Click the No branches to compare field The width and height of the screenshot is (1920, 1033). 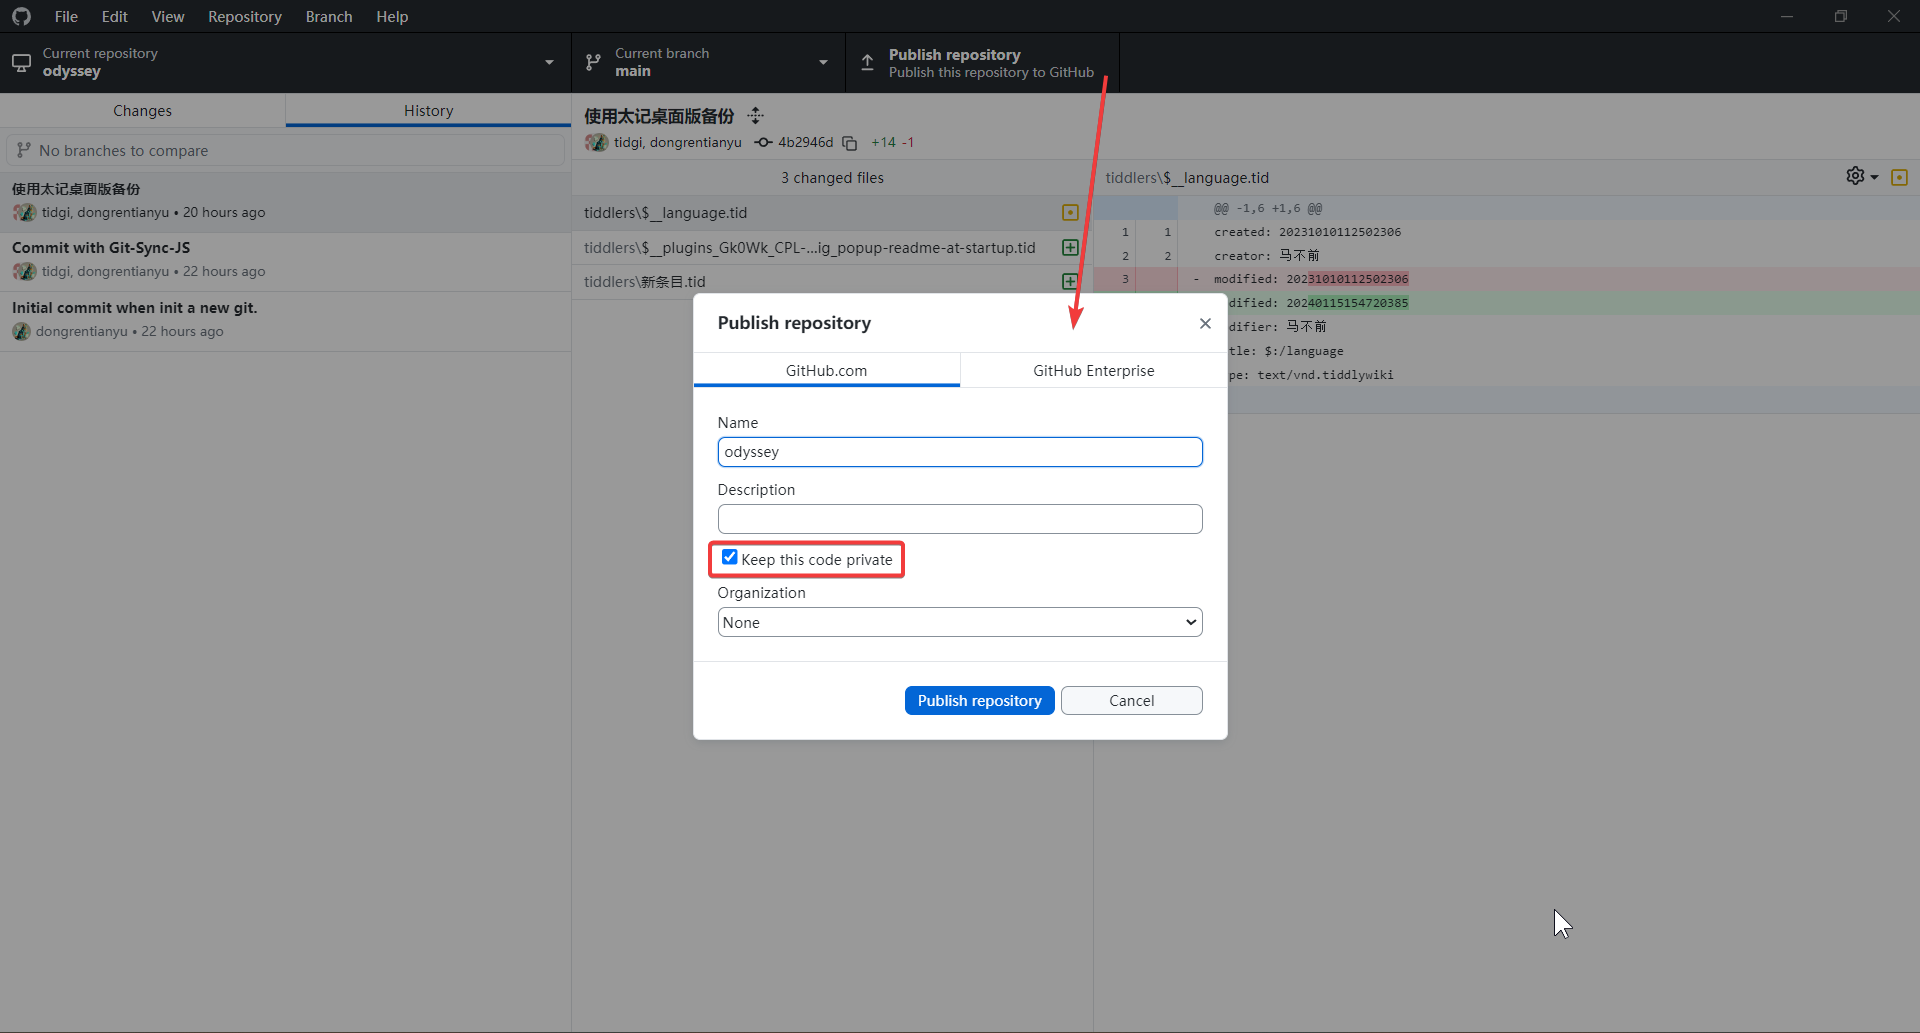pos(286,150)
